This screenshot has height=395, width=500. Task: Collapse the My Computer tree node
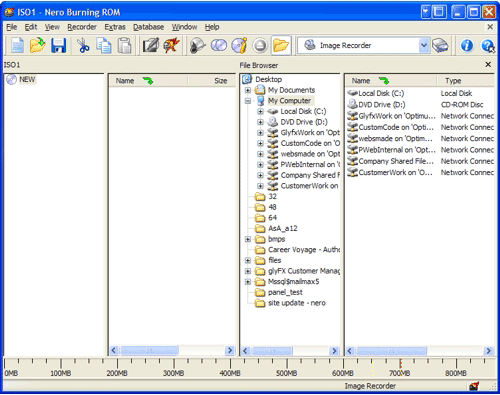click(x=248, y=101)
